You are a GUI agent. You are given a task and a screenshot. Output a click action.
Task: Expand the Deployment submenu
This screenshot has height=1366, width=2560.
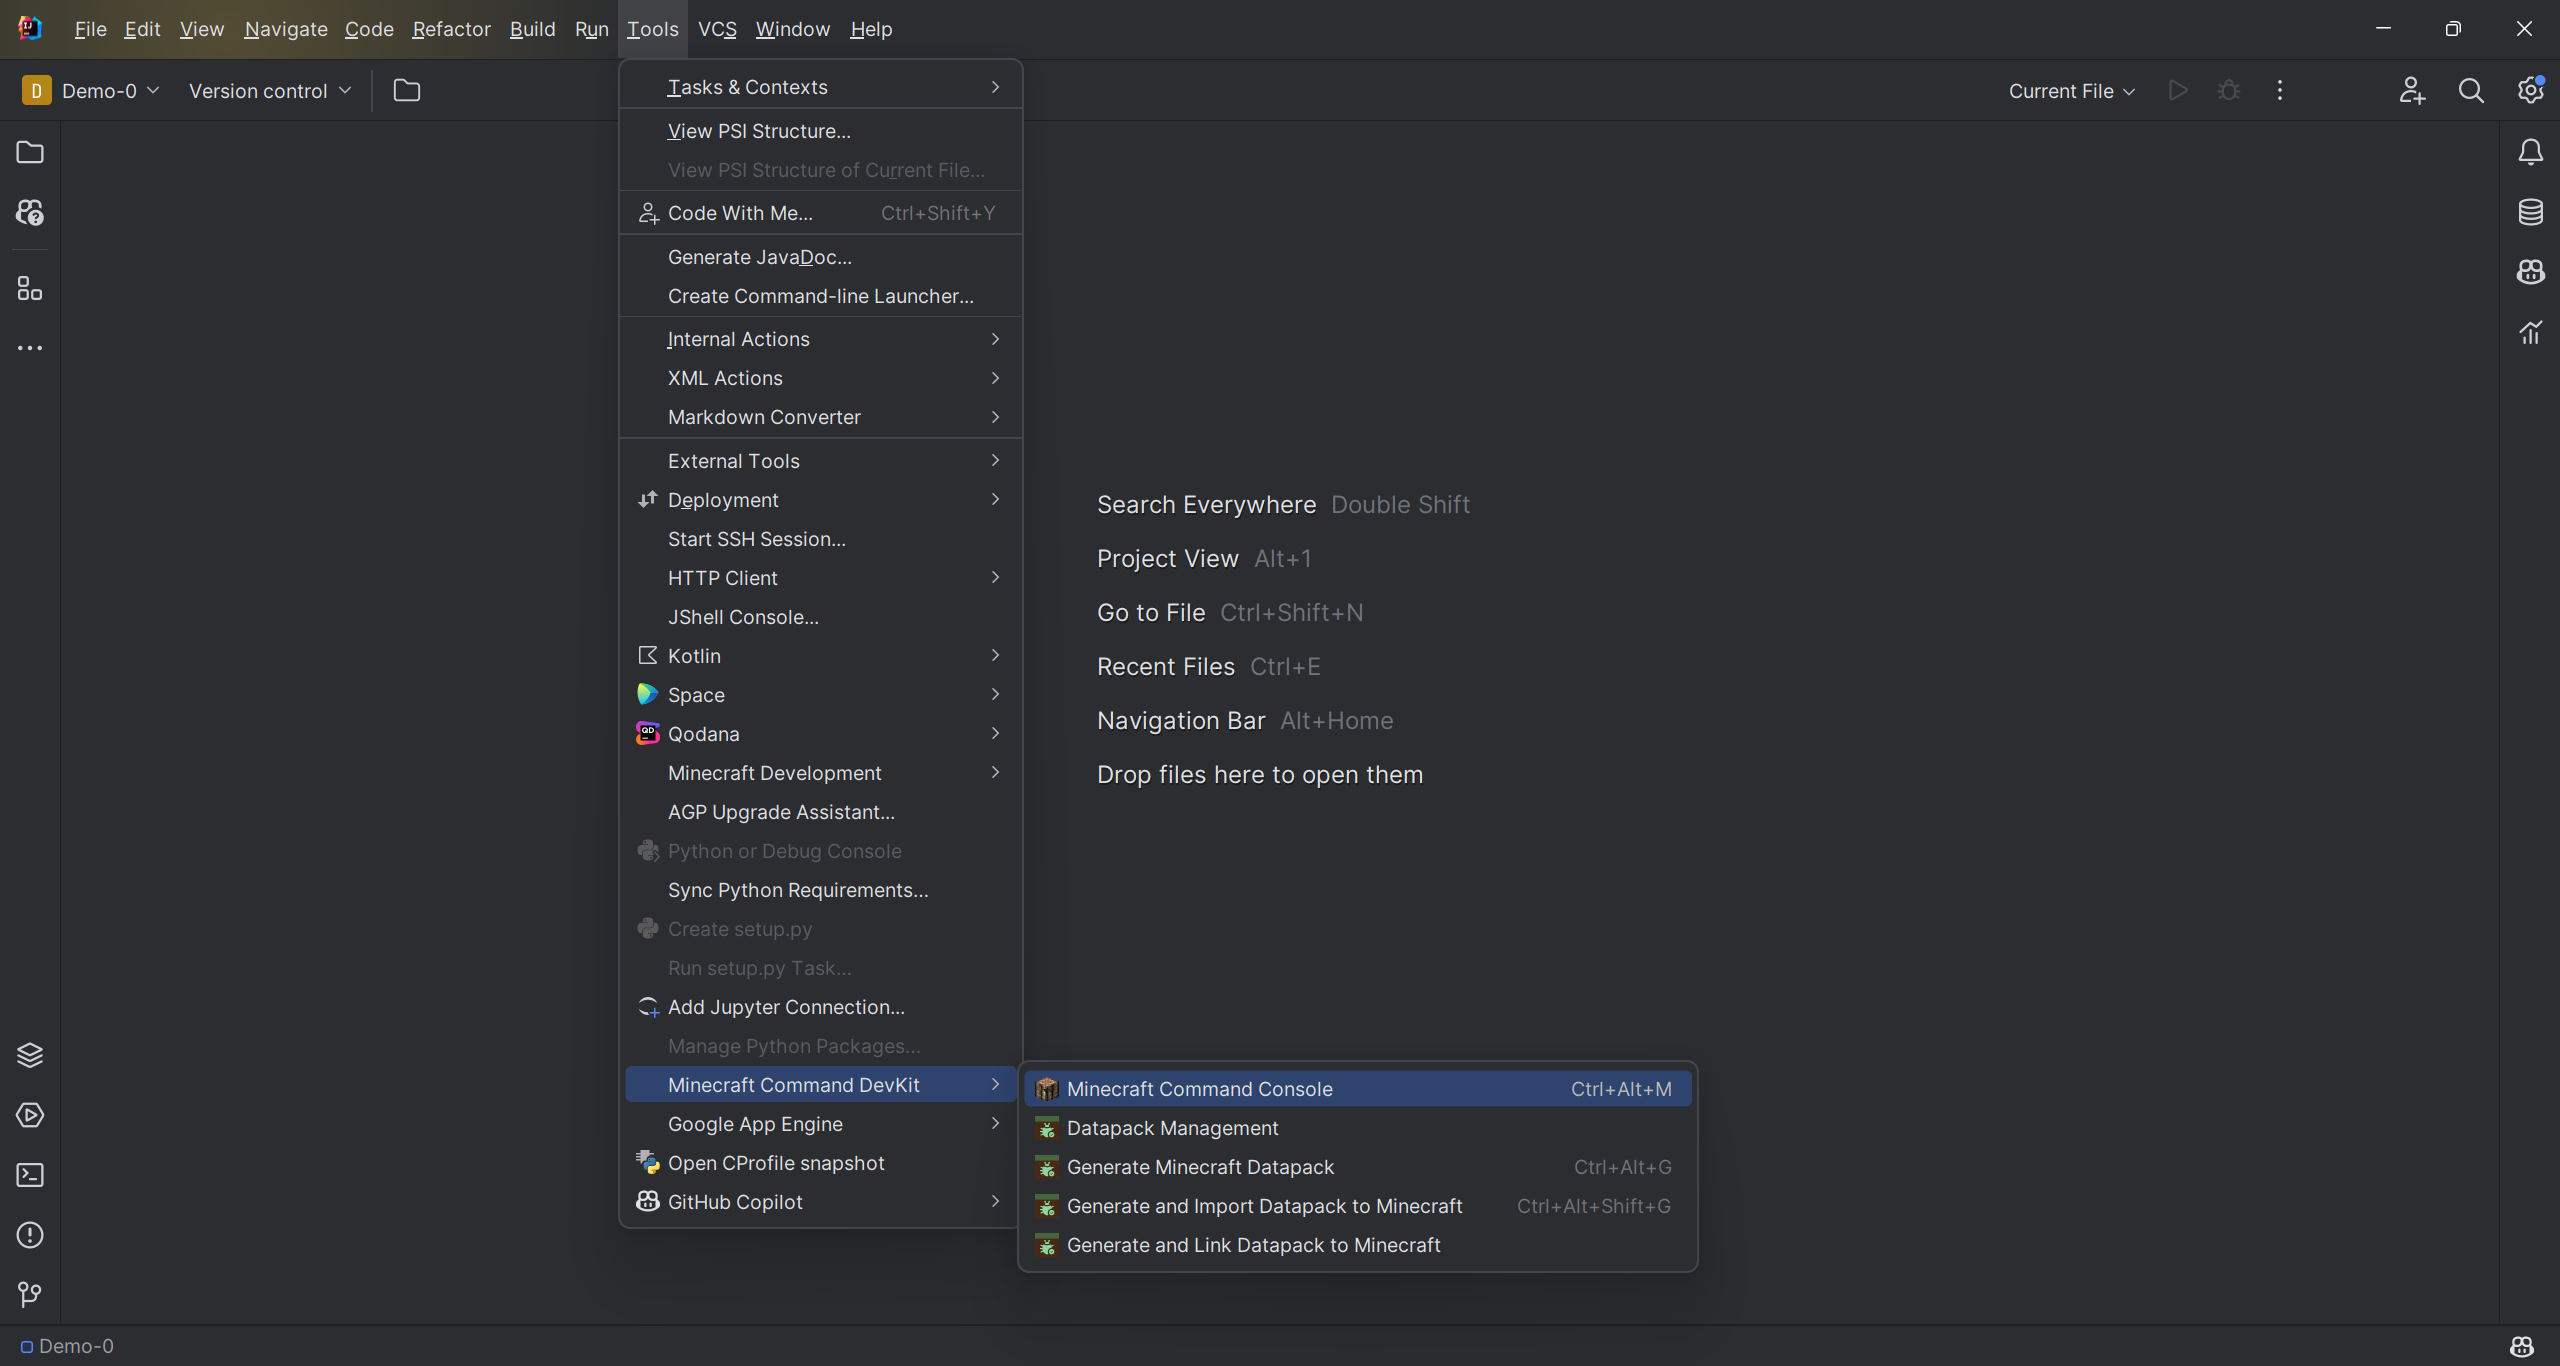(820, 500)
